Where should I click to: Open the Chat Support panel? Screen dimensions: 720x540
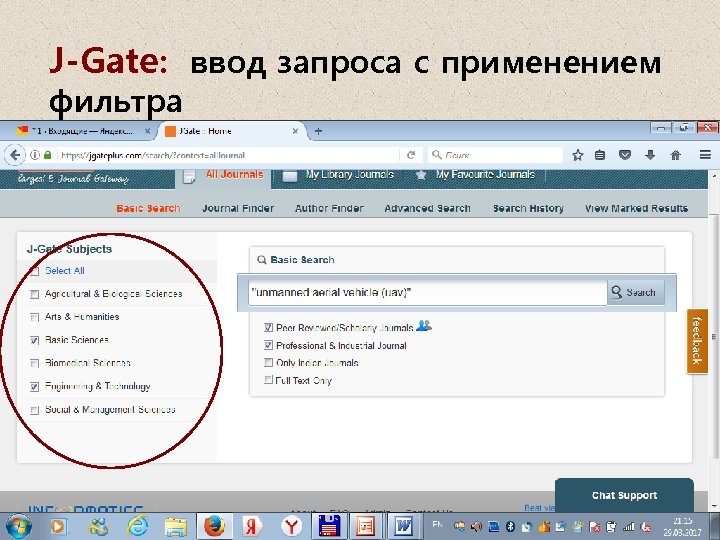(x=624, y=495)
